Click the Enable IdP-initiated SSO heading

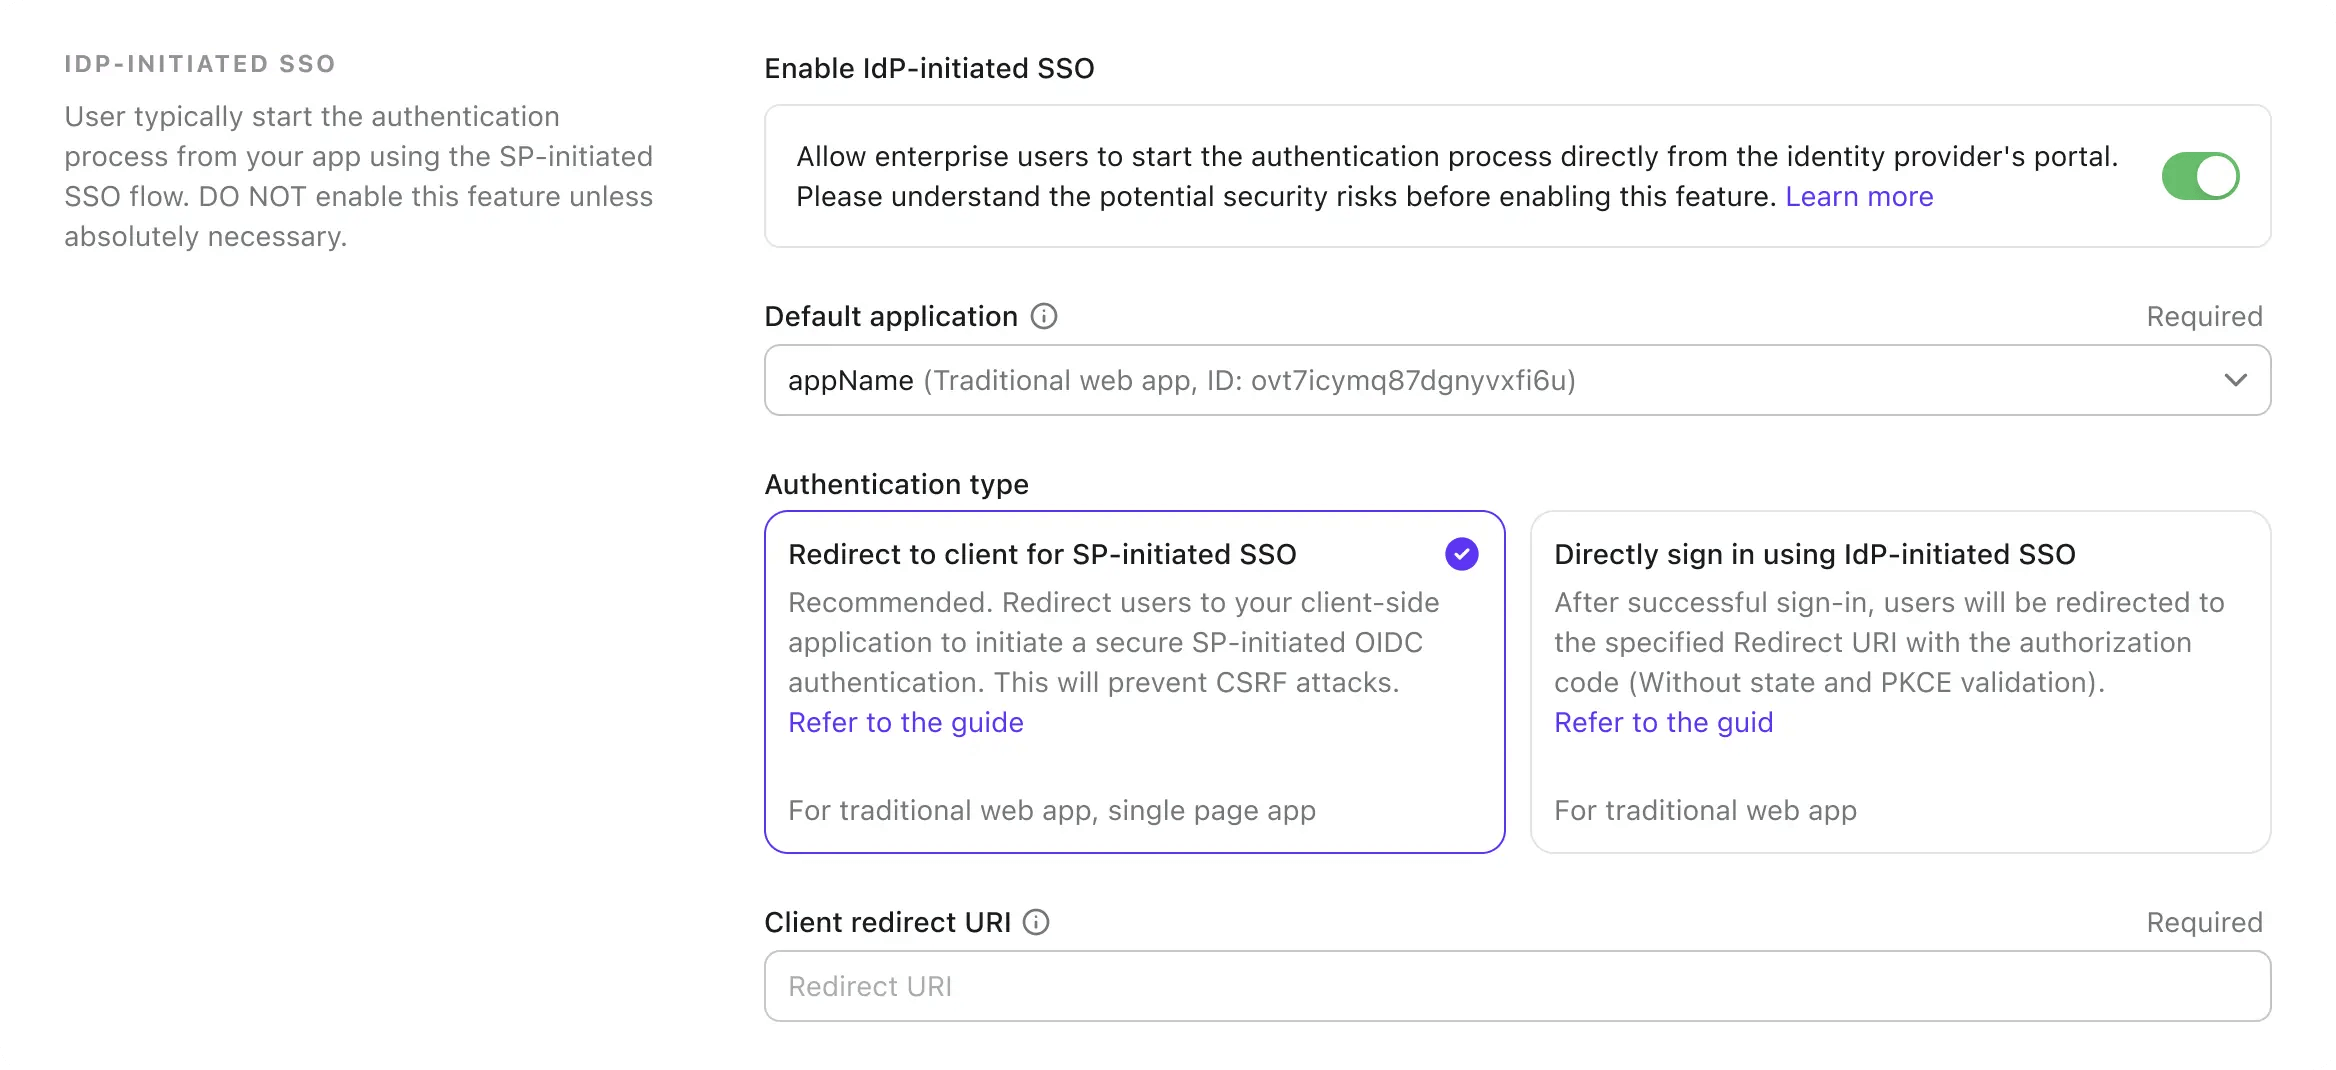(929, 69)
